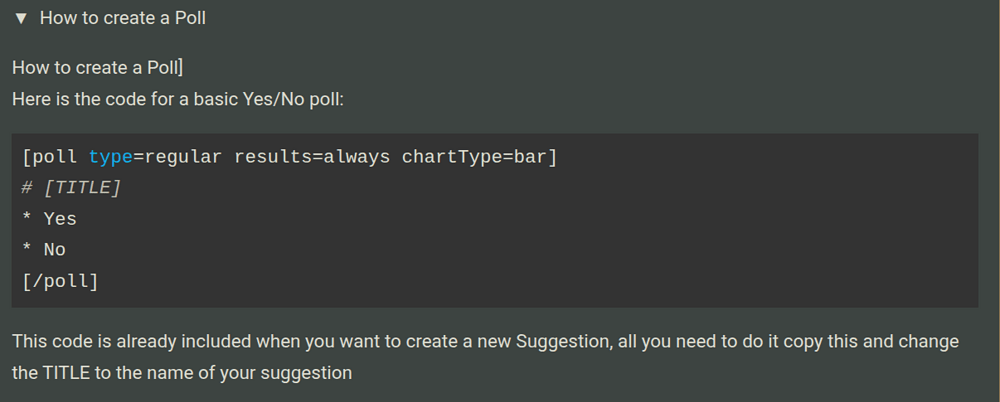Click the word 'TITLE' in the last sentence
This screenshot has width=1000, height=402.
coord(66,373)
